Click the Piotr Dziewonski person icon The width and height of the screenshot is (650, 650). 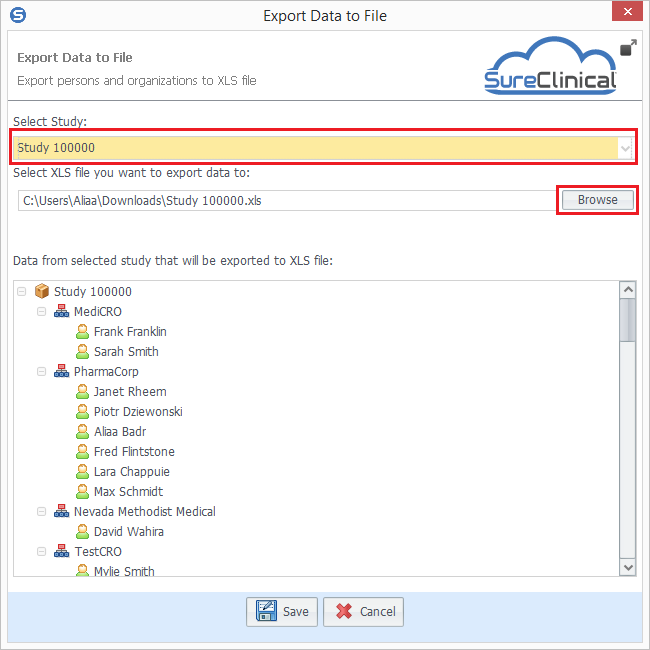(x=82, y=411)
